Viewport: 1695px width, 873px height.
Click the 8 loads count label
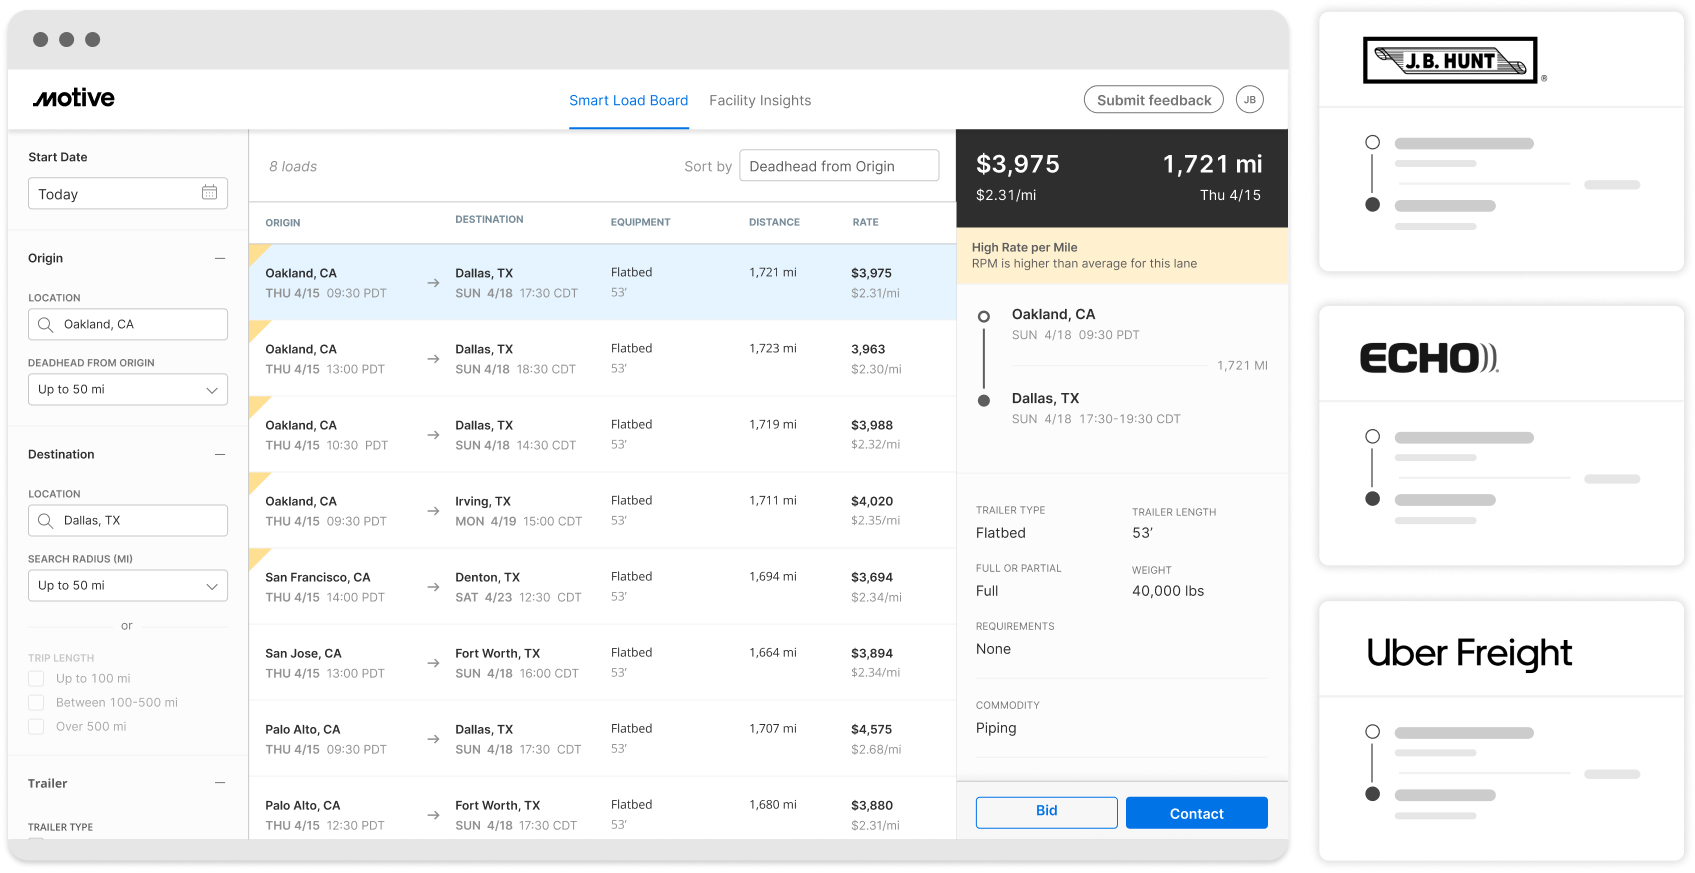293,166
